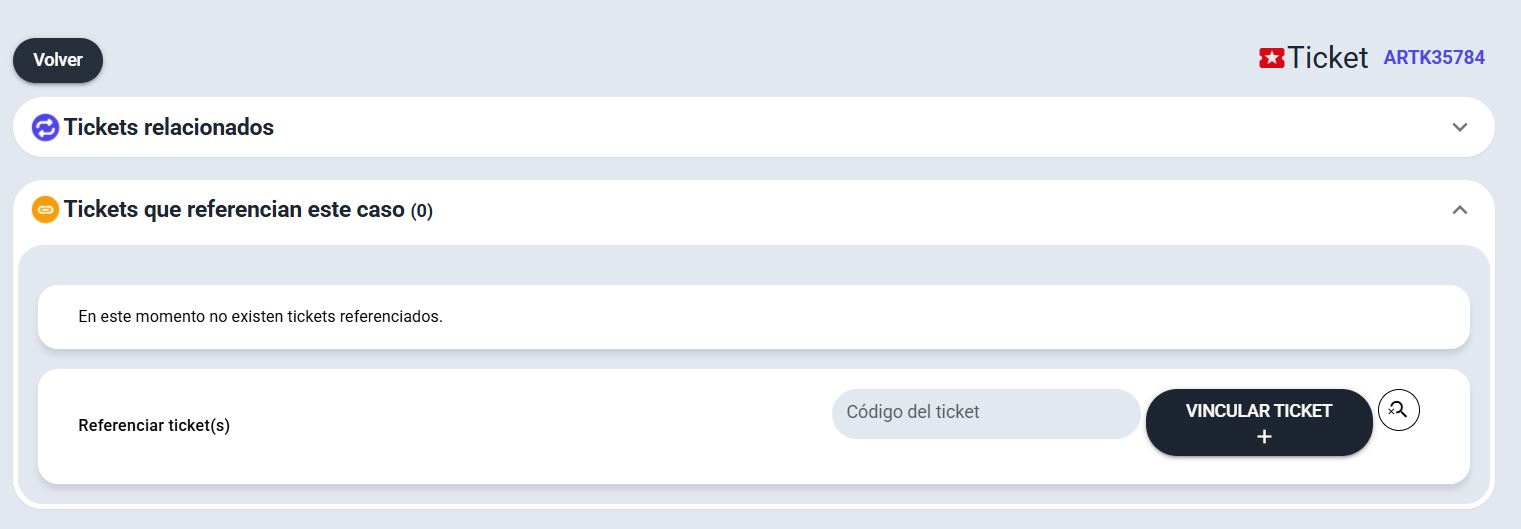Collapse Tickets que referencian section via up chevron
The image size is (1521, 529).
[x=1459, y=210]
